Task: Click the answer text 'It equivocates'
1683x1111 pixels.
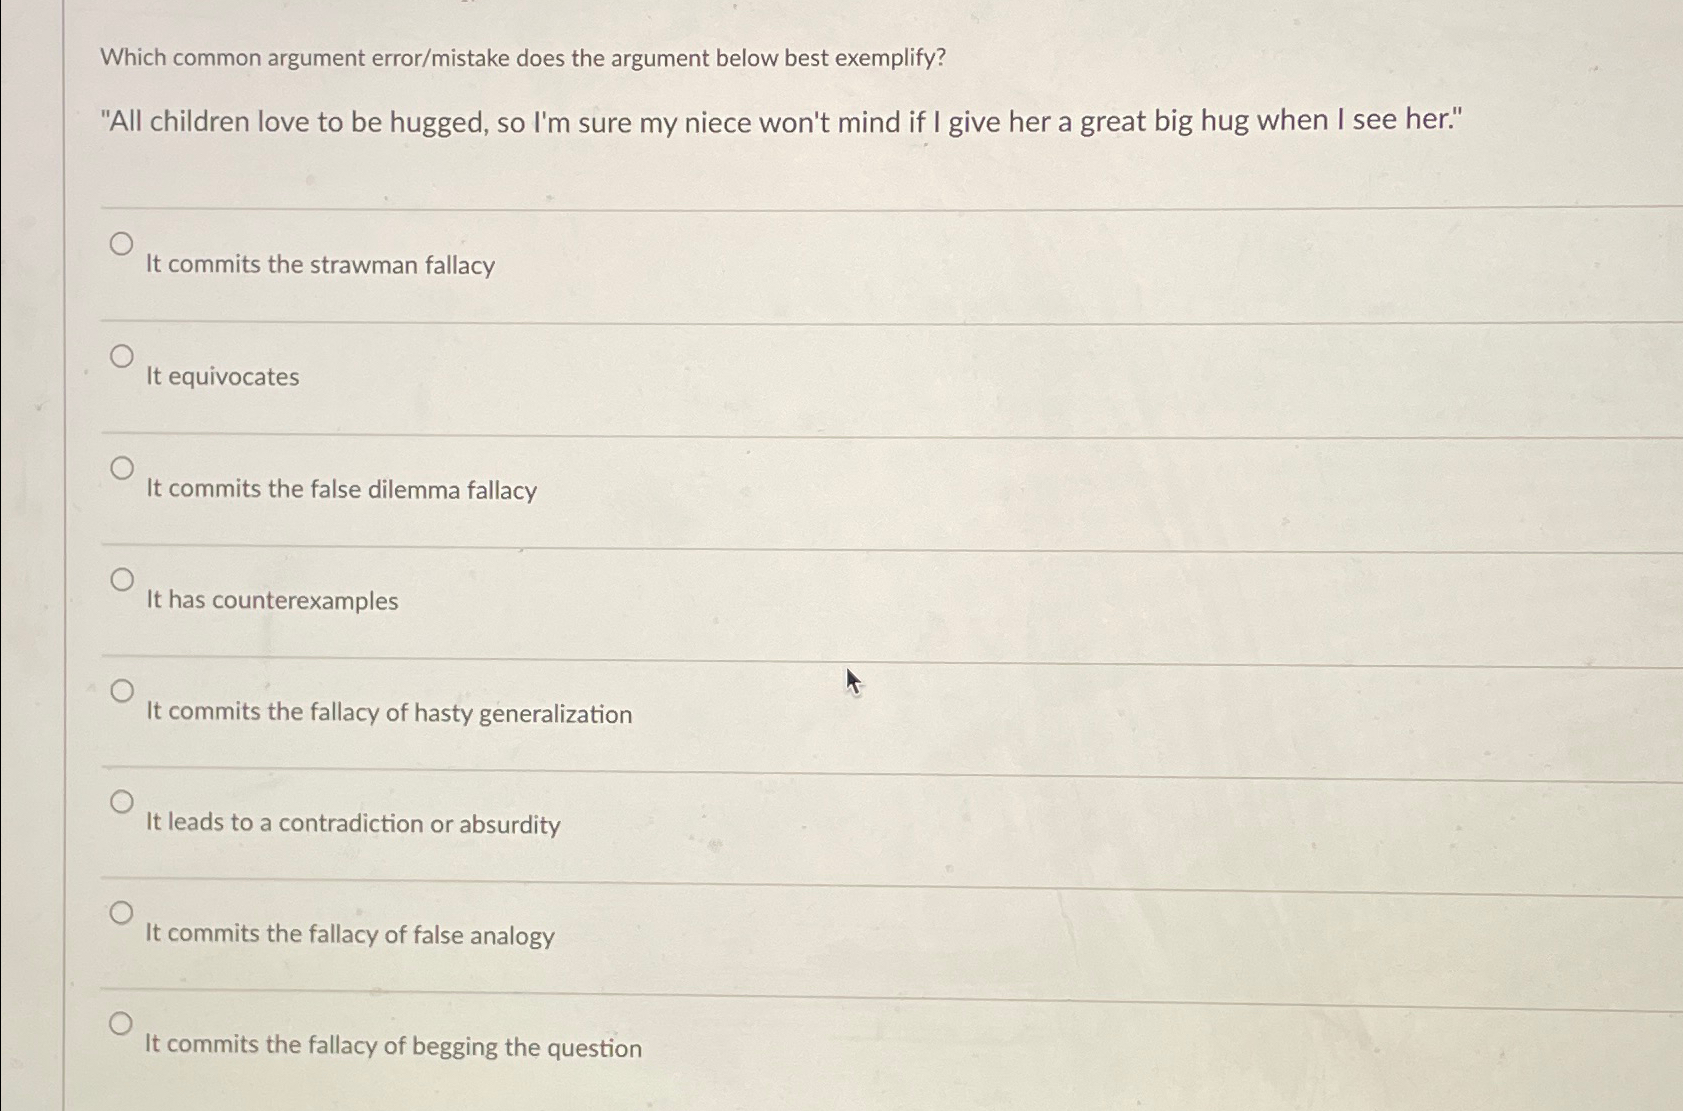Action: click(x=222, y=377)
